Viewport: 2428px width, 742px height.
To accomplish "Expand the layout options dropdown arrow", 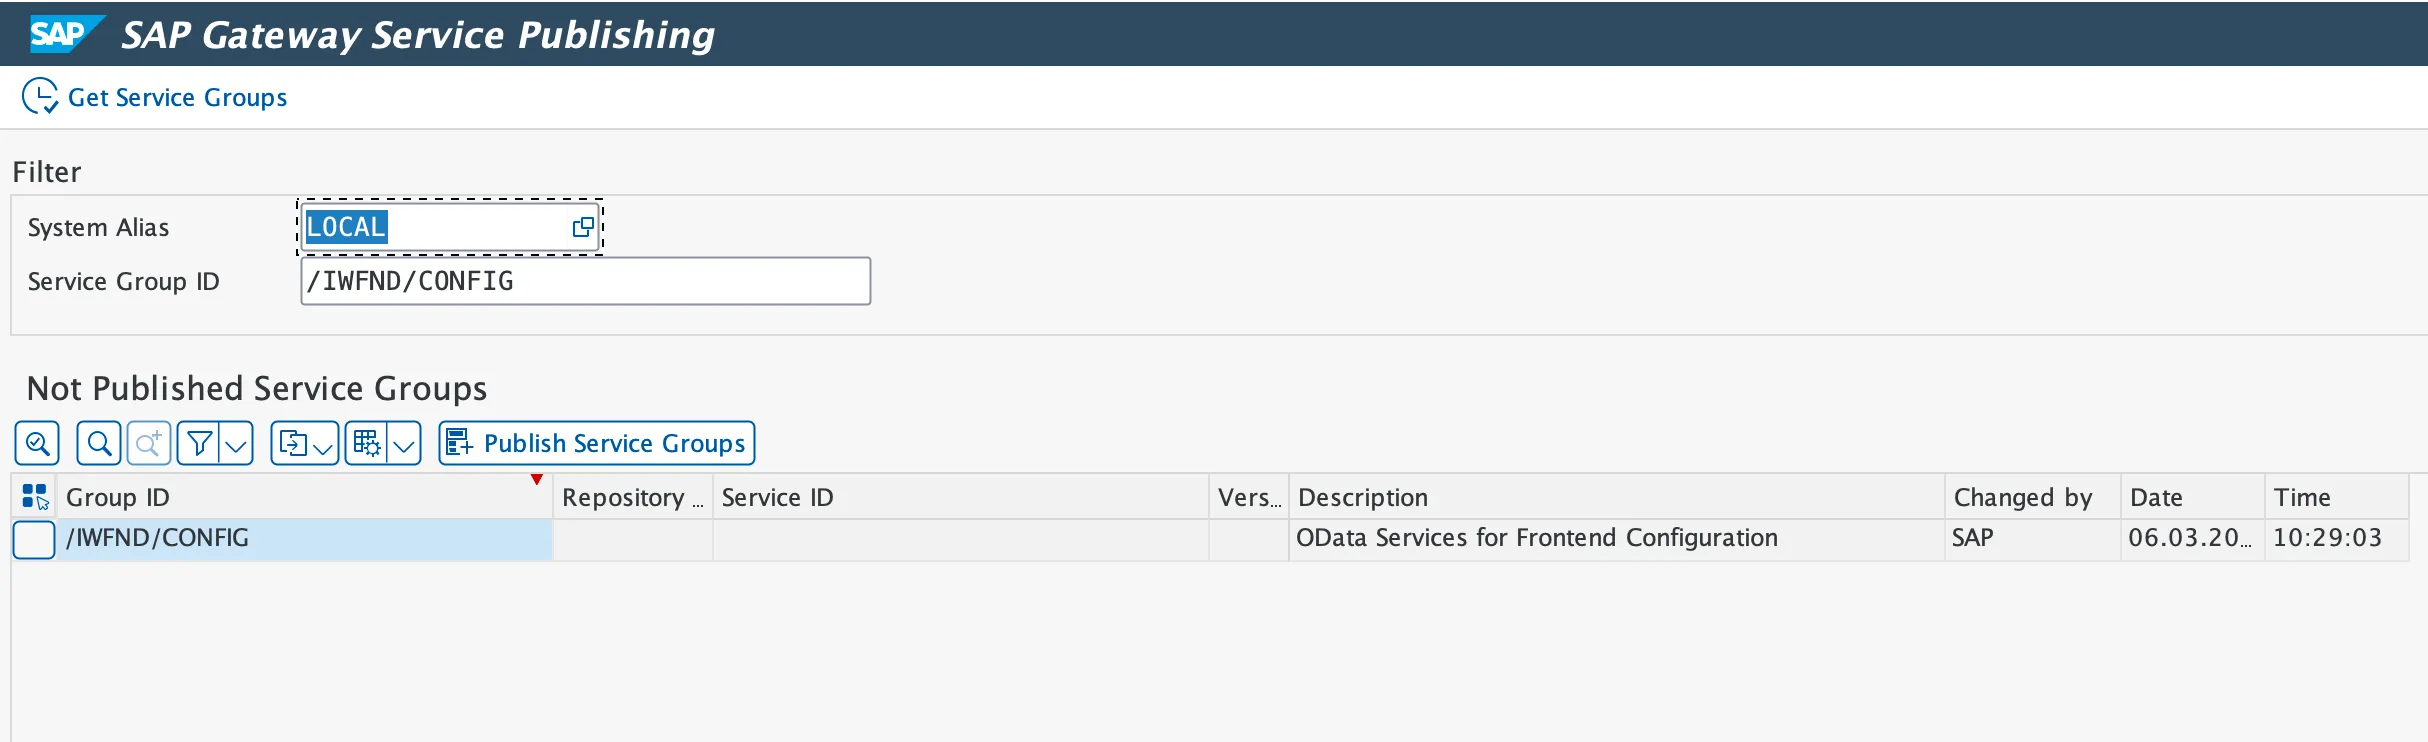I will pos(403,443).
